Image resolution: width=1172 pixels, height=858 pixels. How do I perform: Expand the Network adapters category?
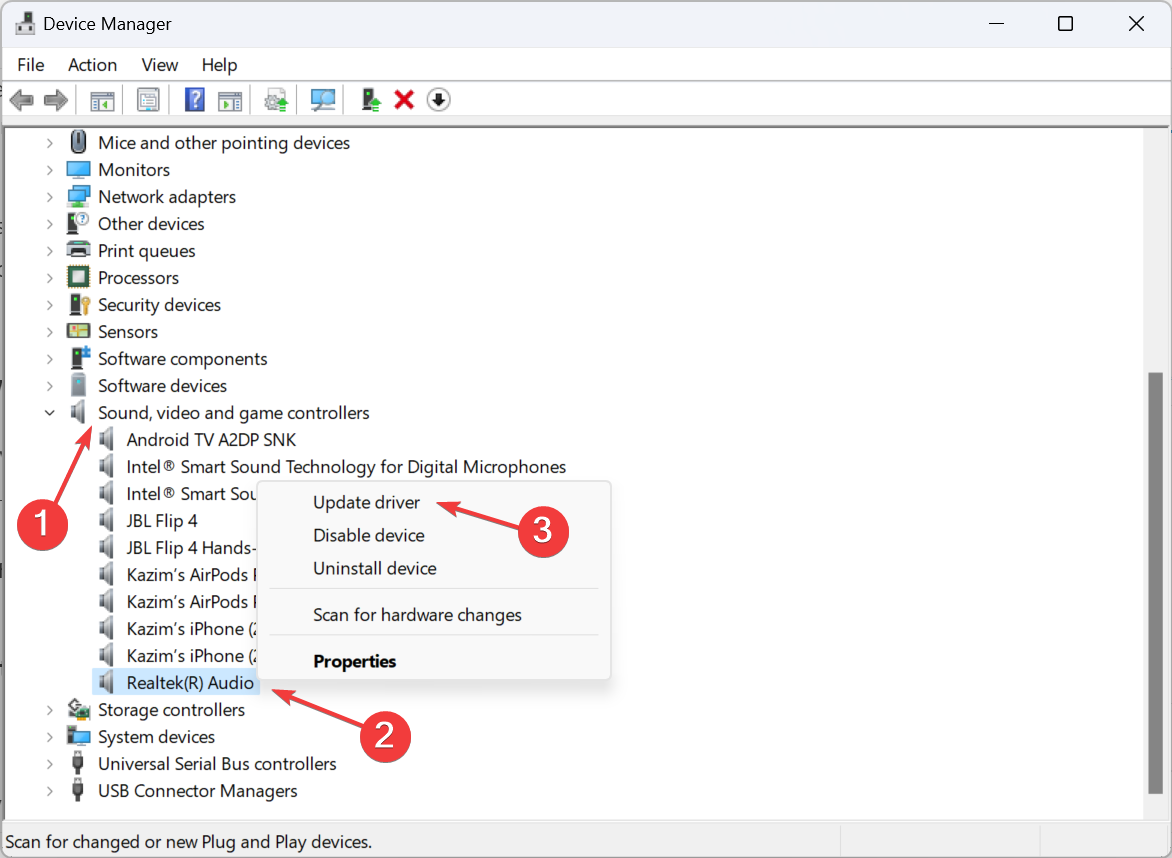(49, 197)
